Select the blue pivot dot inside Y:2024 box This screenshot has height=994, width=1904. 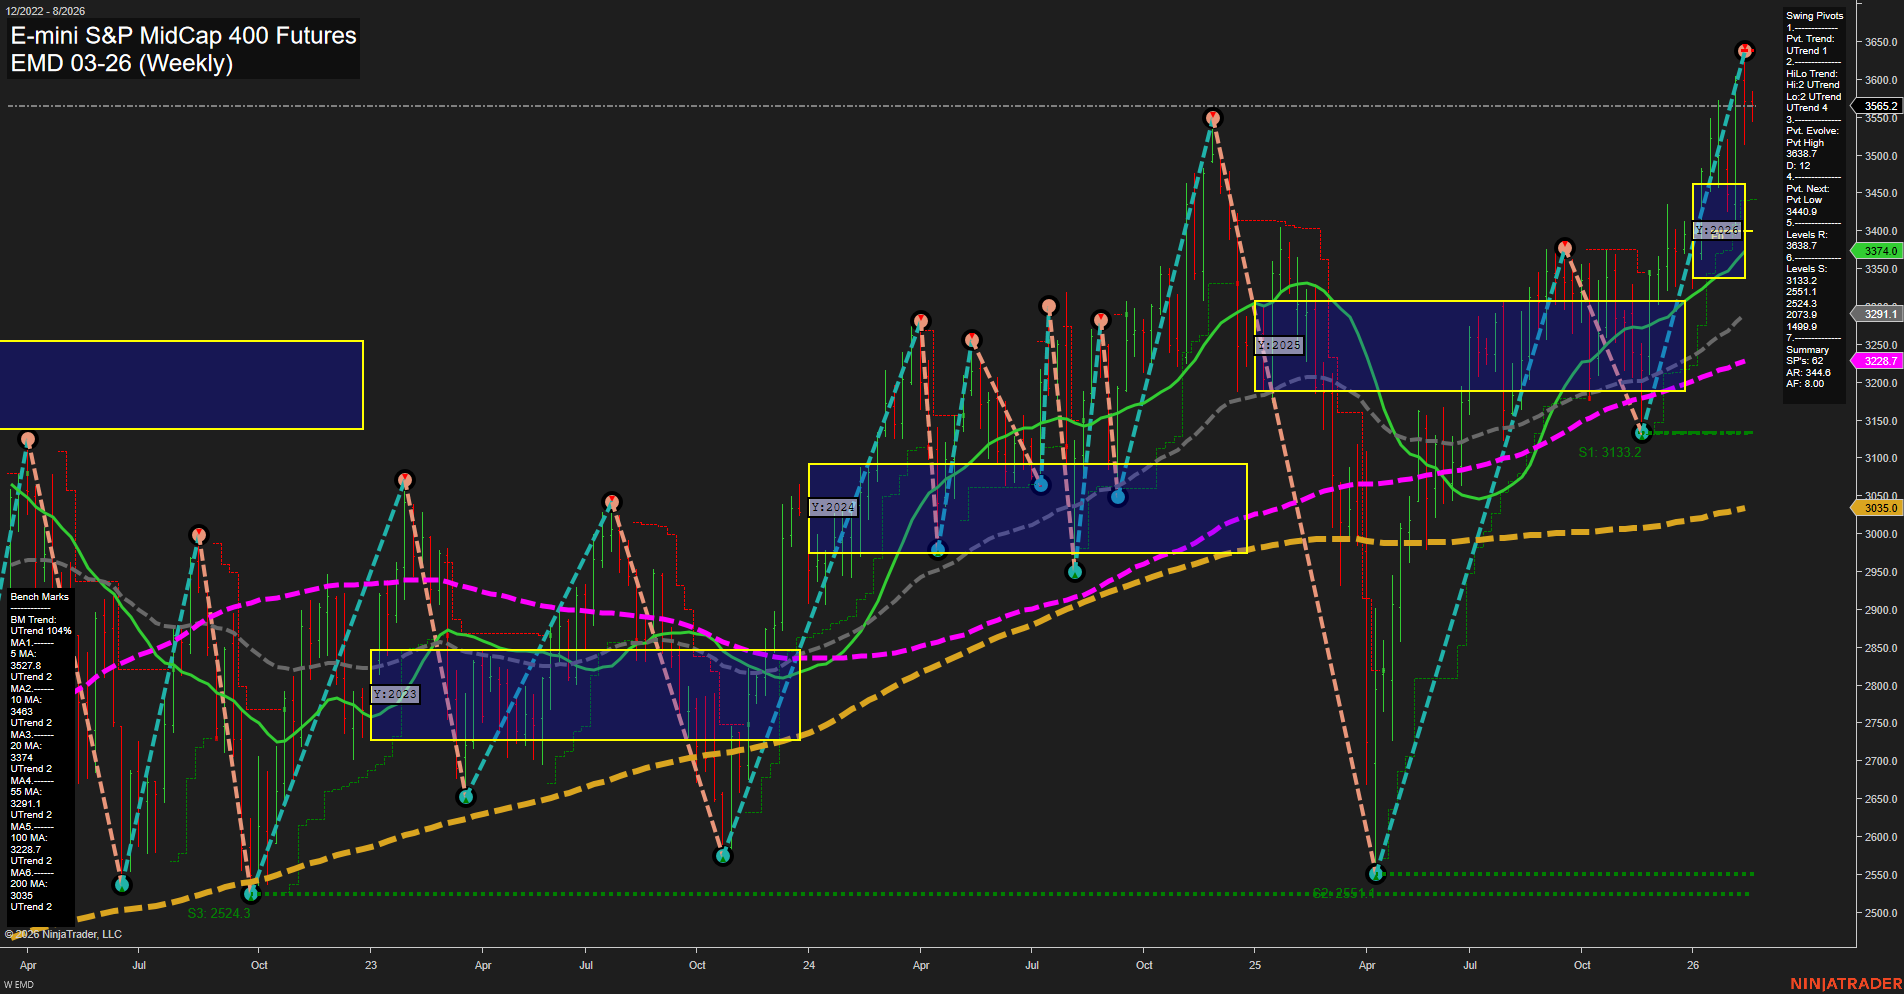1040,484
